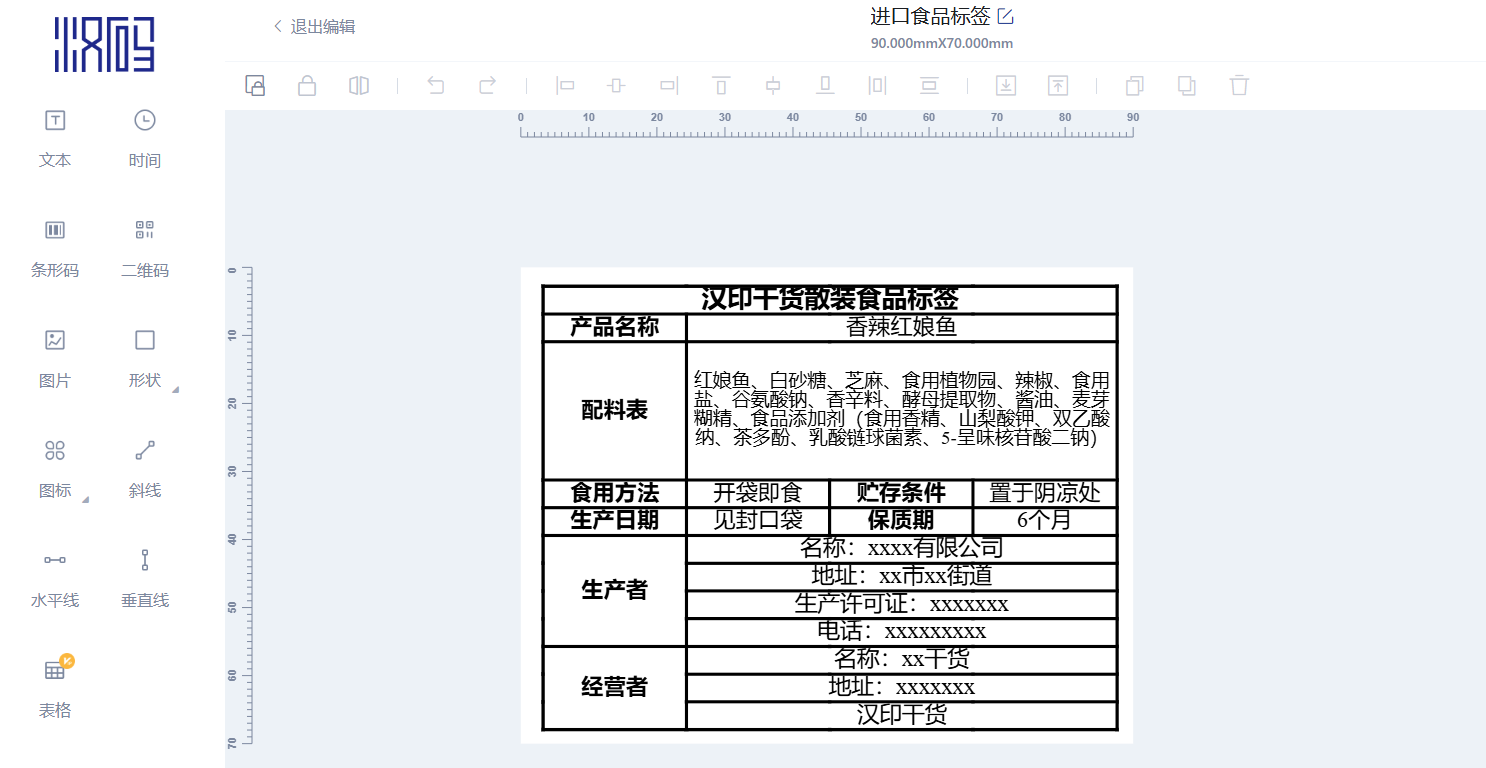The height and width of the screenshot is (768, 1486).
Task: Select the 时间 time tool
Action: coord(145,138)
